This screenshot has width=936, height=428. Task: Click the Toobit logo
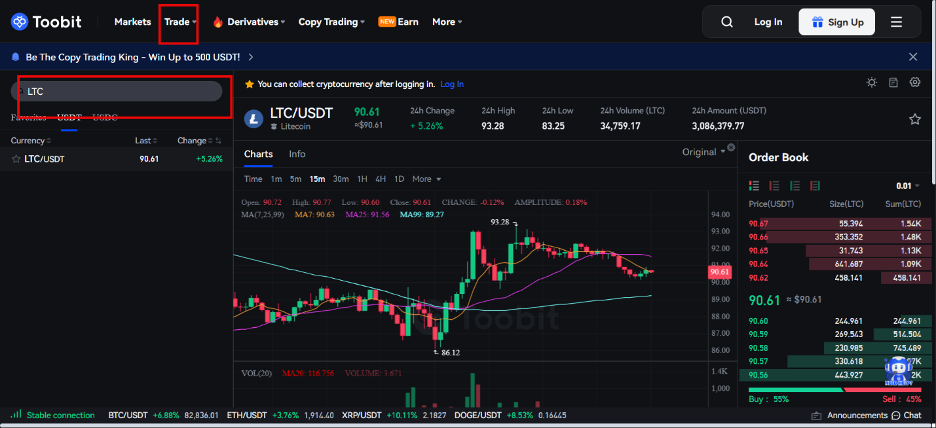click(47, 22)
